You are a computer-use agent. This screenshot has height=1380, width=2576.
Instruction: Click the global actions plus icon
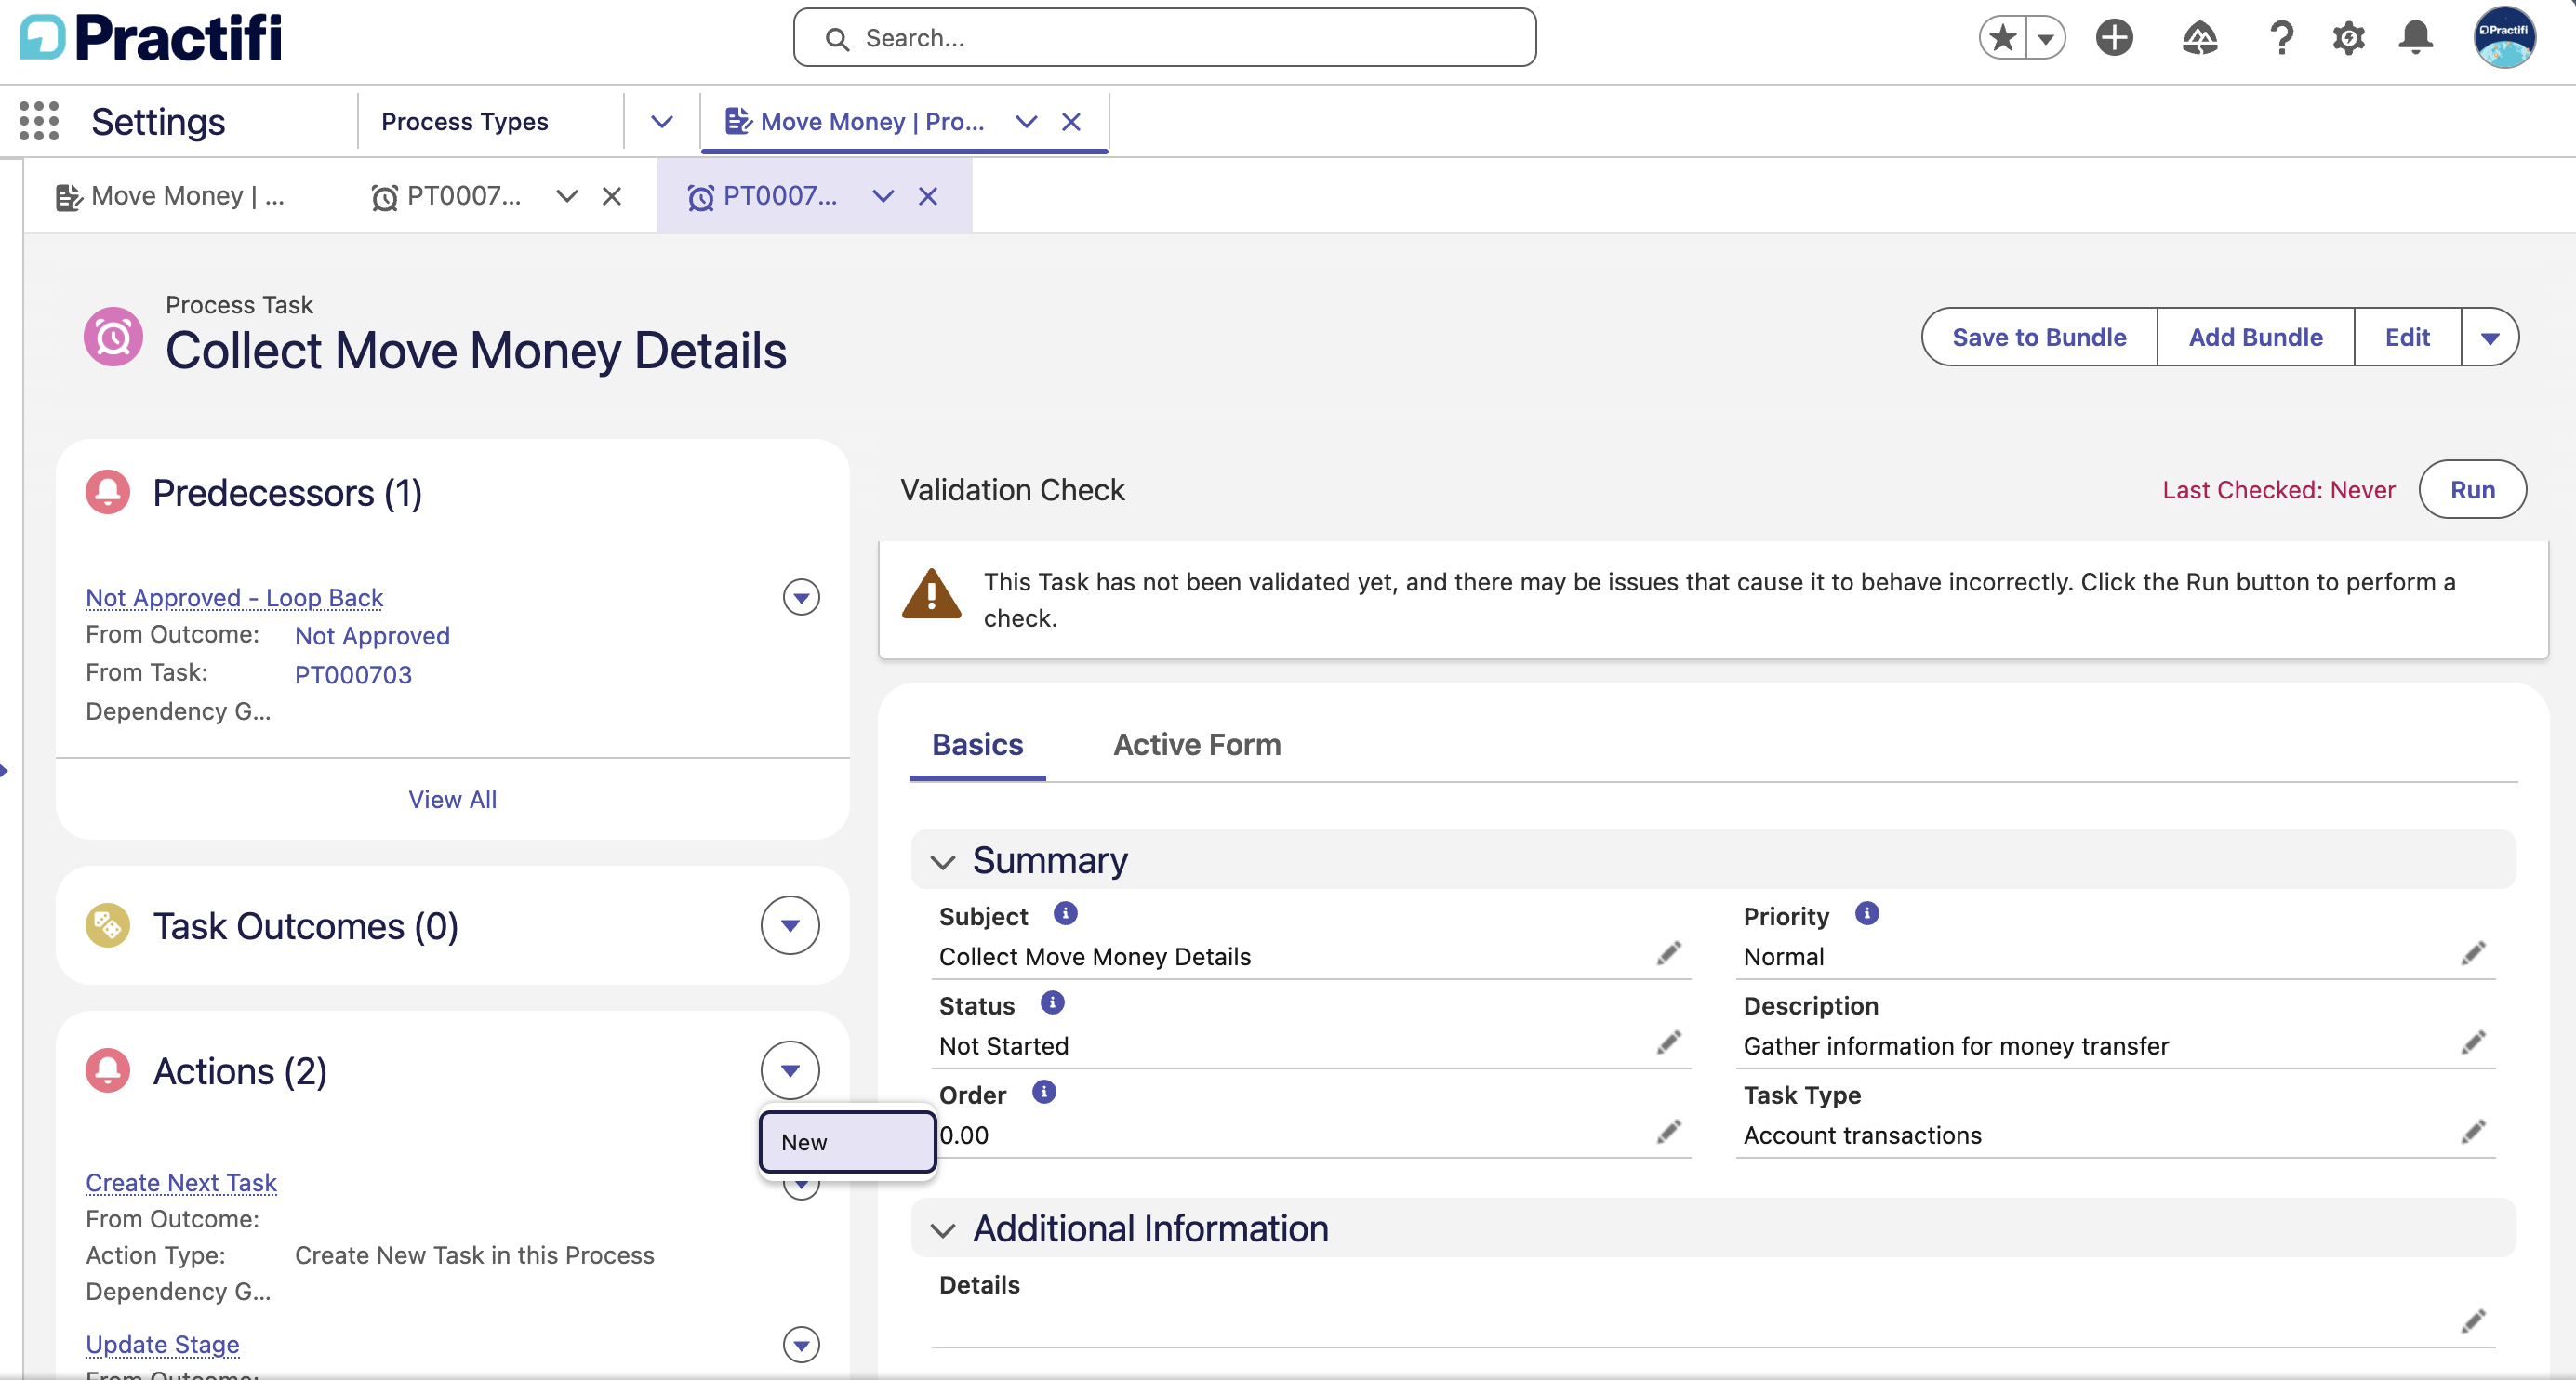tap(2114, 38)
